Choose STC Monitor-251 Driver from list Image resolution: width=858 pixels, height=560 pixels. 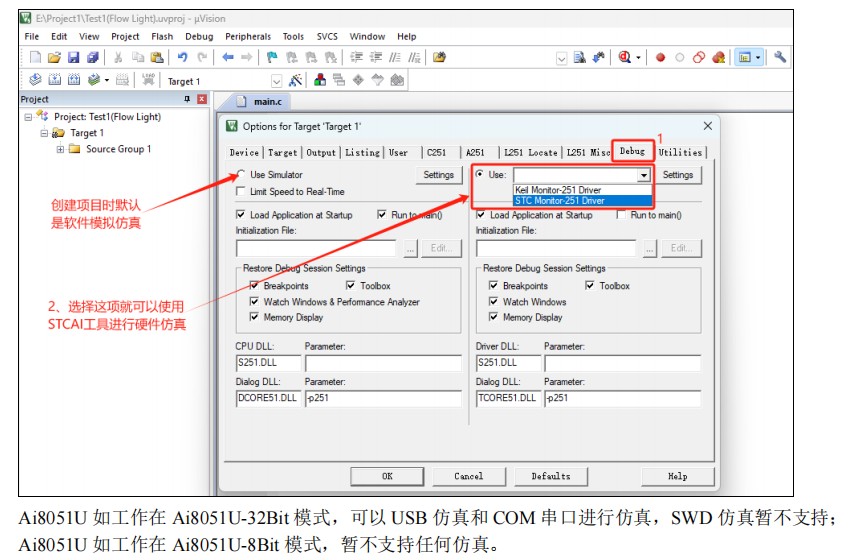pos(560,201)
